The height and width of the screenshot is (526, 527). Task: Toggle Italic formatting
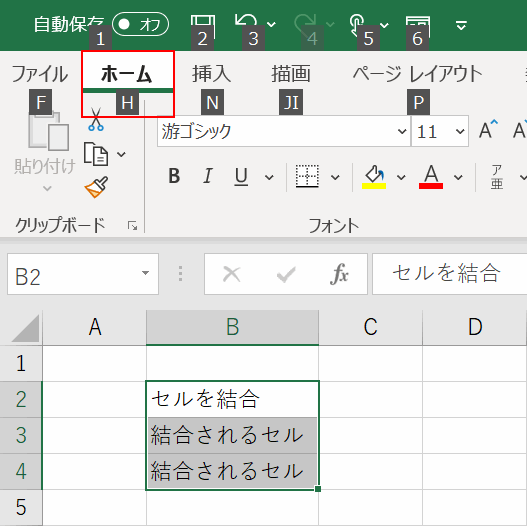(x=208, y=176)
